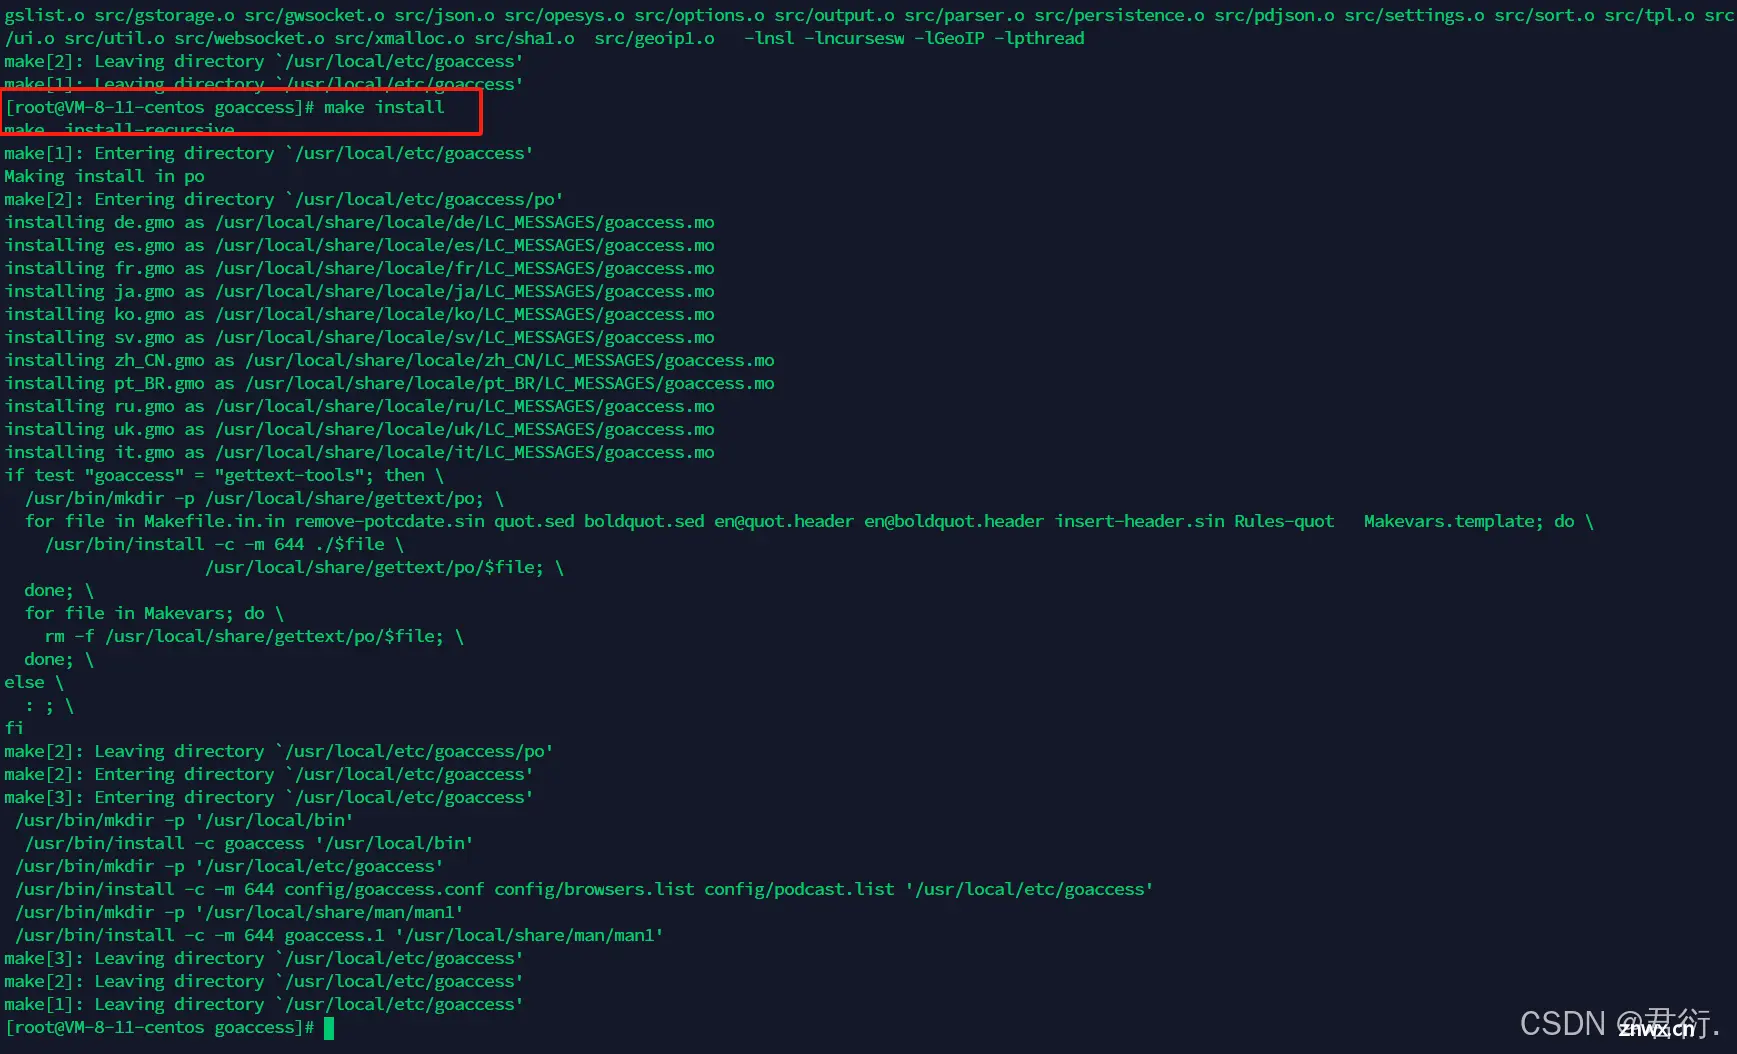Select the line installing pt_BR.gmo
Image resolution: width=1737 pixels, height=1054 pixels.
coord(390,383)
